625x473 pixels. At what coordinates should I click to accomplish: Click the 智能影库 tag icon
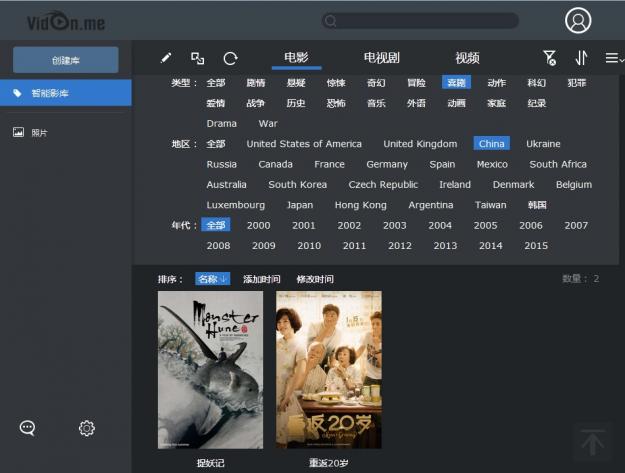coord(17,93)
